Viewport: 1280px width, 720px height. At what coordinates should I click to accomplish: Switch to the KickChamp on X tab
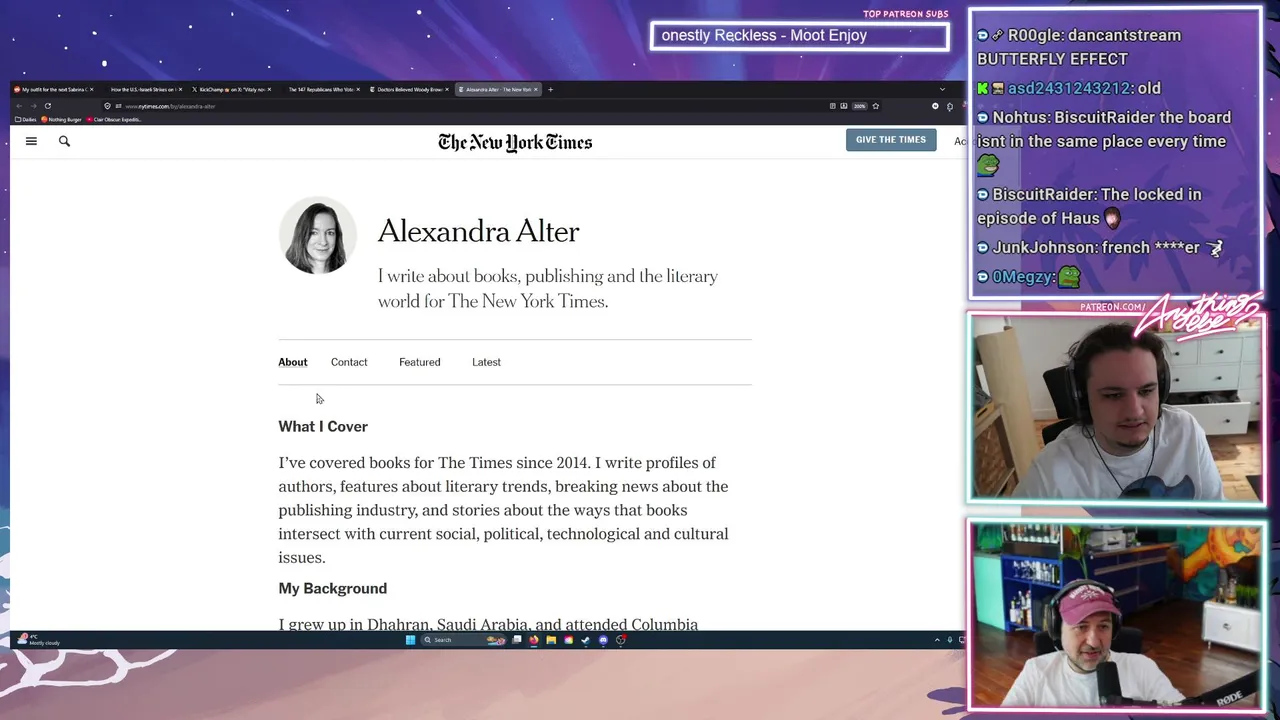232,89
